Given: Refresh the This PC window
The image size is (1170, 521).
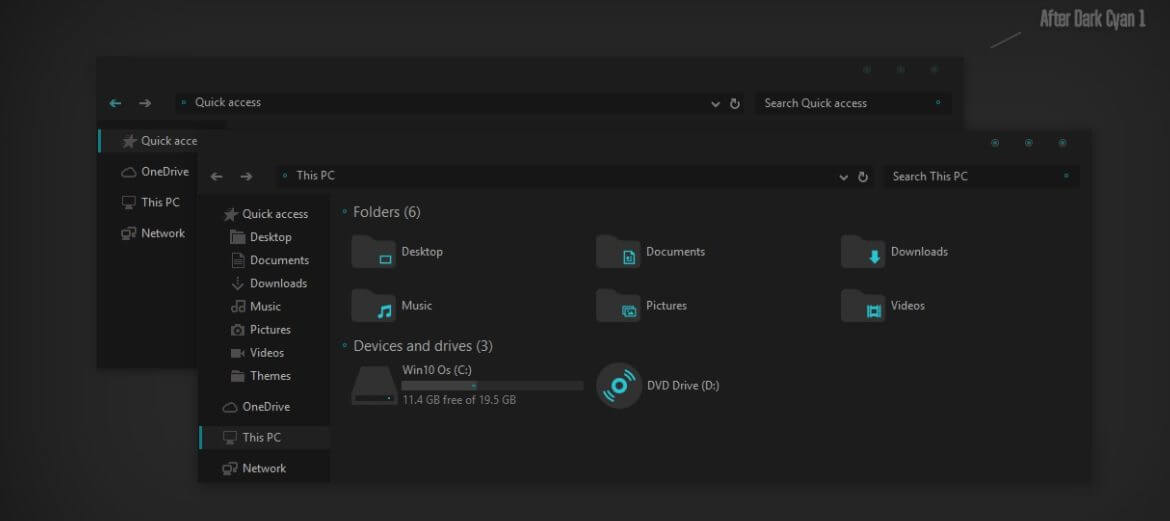Looking at the screenshot, I should tap(863, 177).
